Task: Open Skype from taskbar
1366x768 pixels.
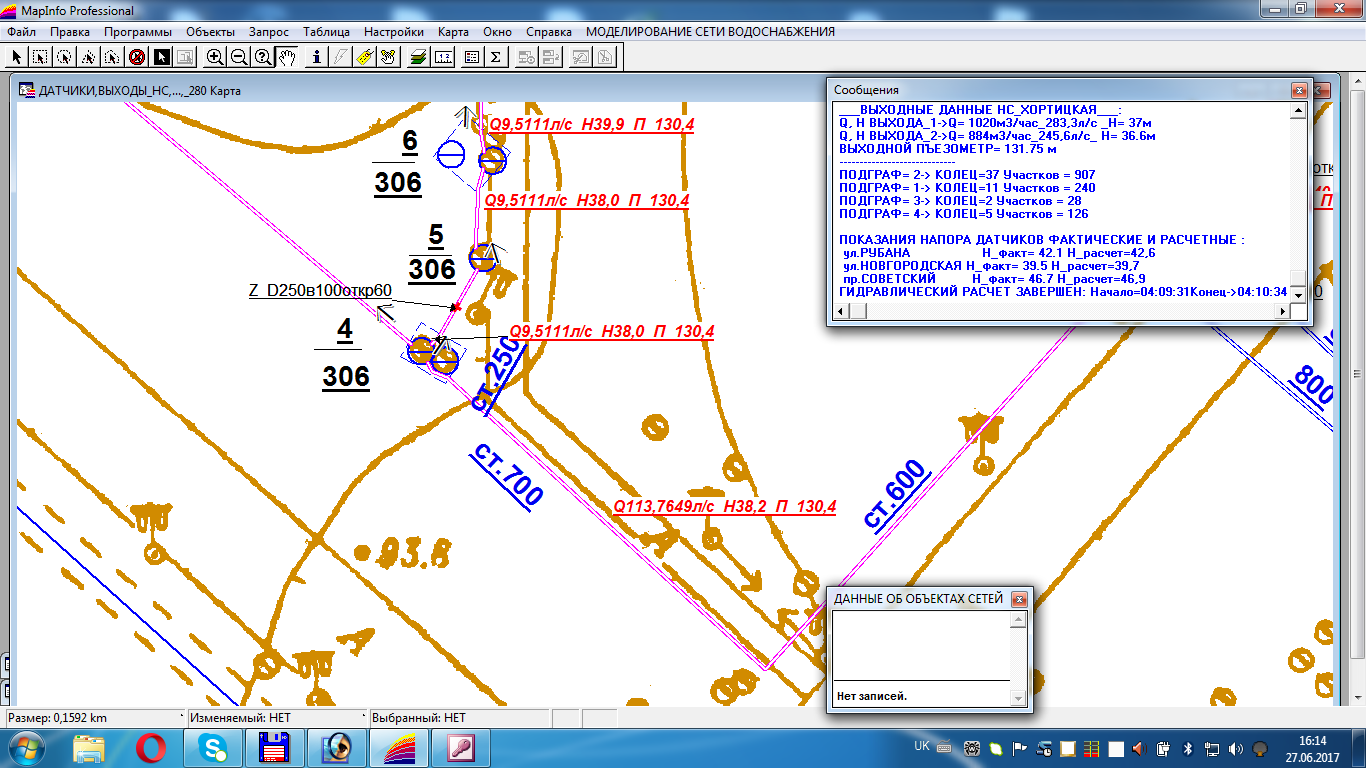Action: coord(213,748)
